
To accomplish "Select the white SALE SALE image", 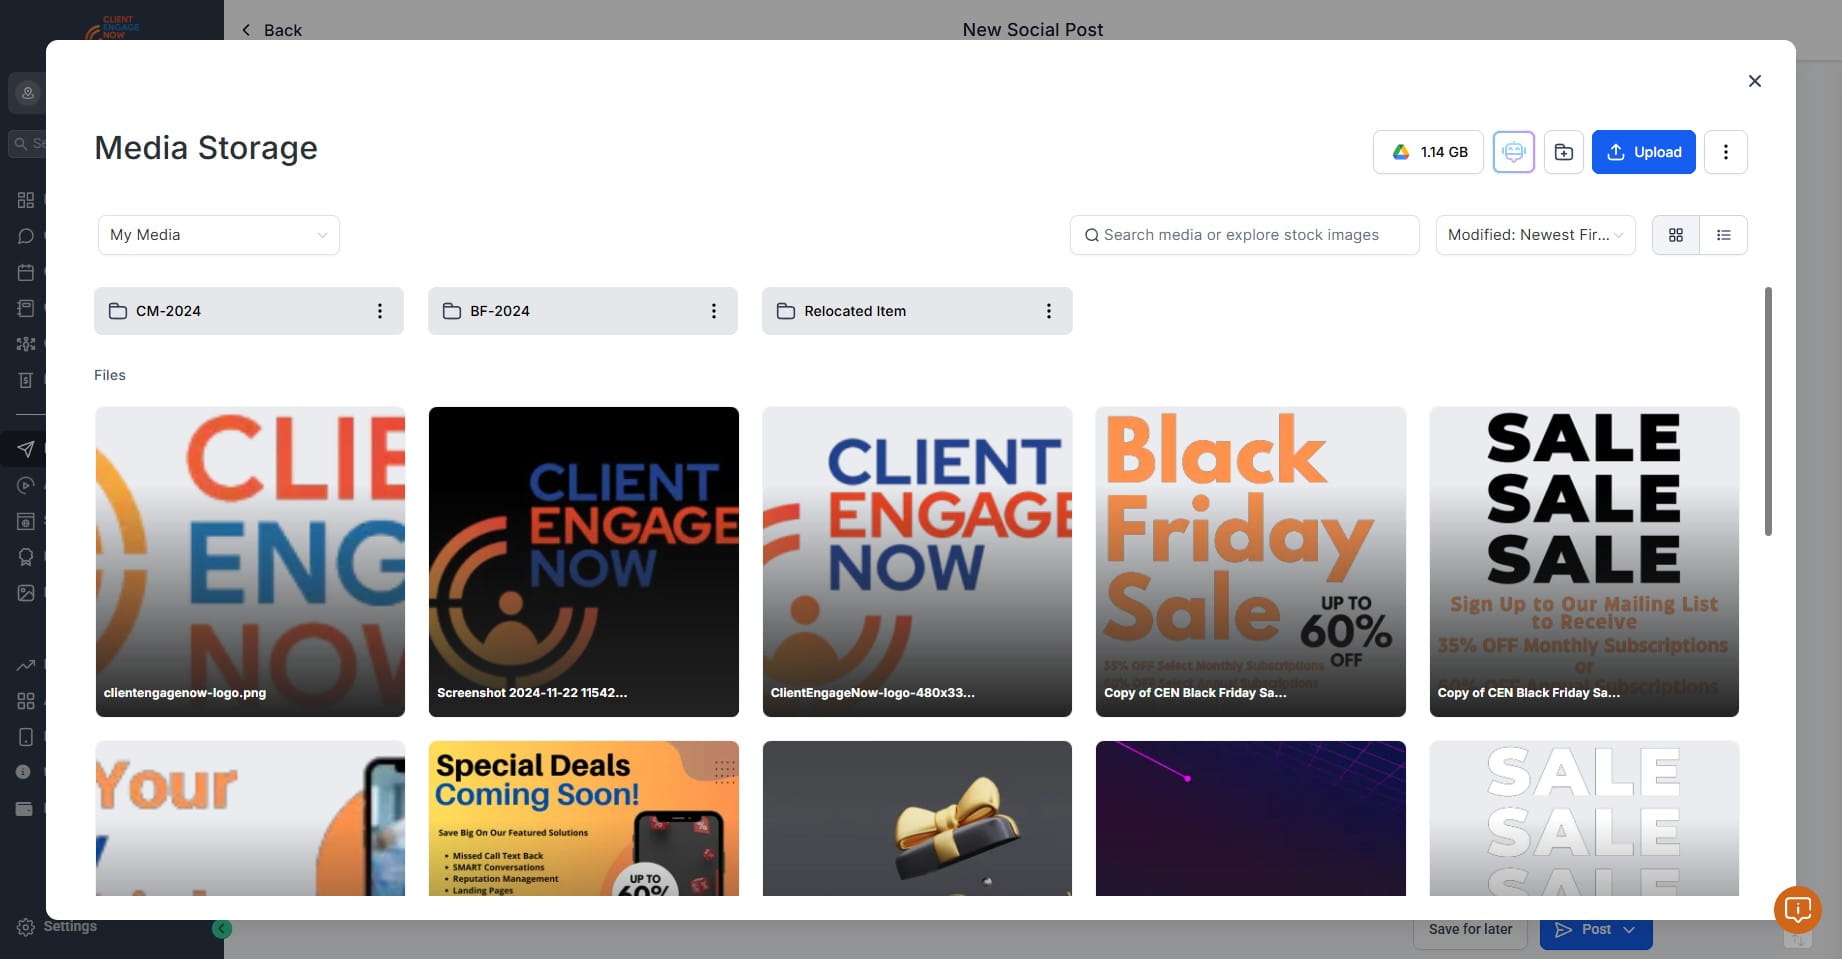I will pyautogui.click(x=1584, y=818).
